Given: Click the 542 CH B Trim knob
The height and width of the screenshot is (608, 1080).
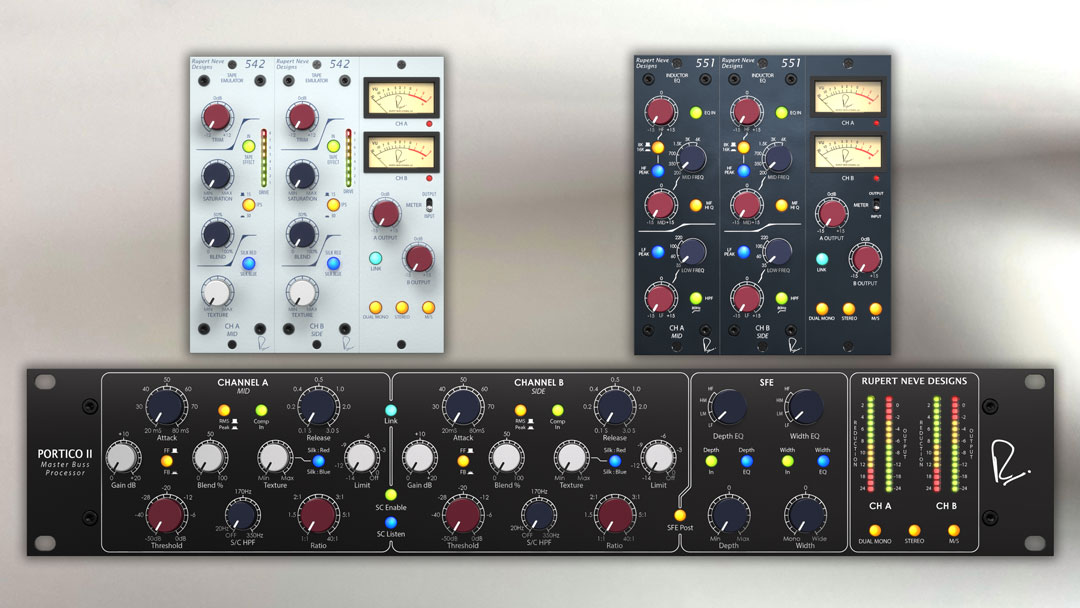Looking at the screenshot, I should point(302,116).
